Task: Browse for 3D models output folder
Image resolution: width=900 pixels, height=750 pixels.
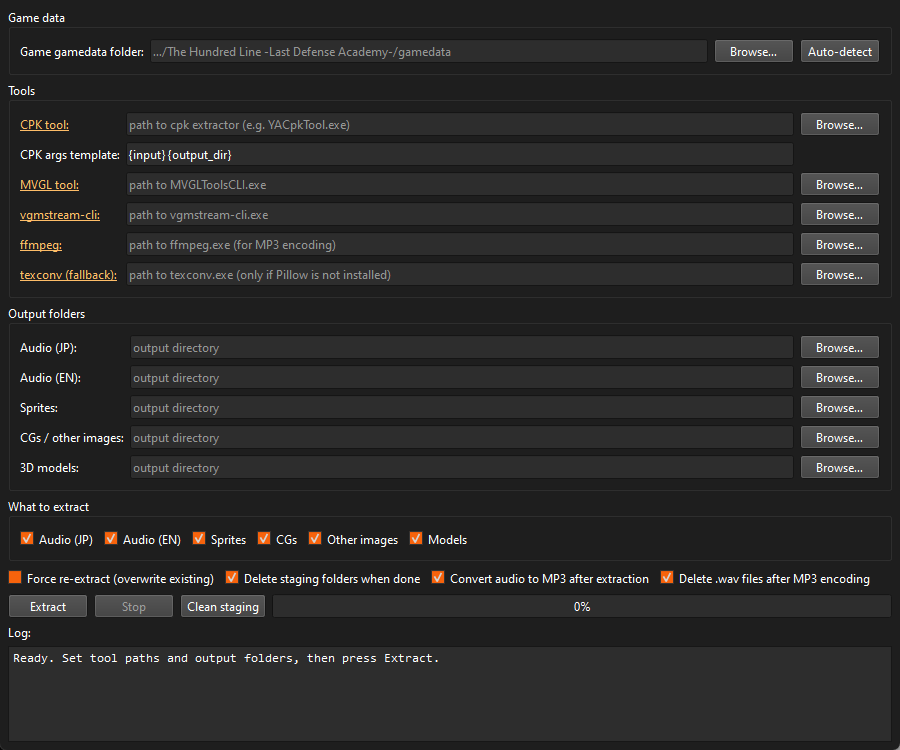Action: click(839, 468)
